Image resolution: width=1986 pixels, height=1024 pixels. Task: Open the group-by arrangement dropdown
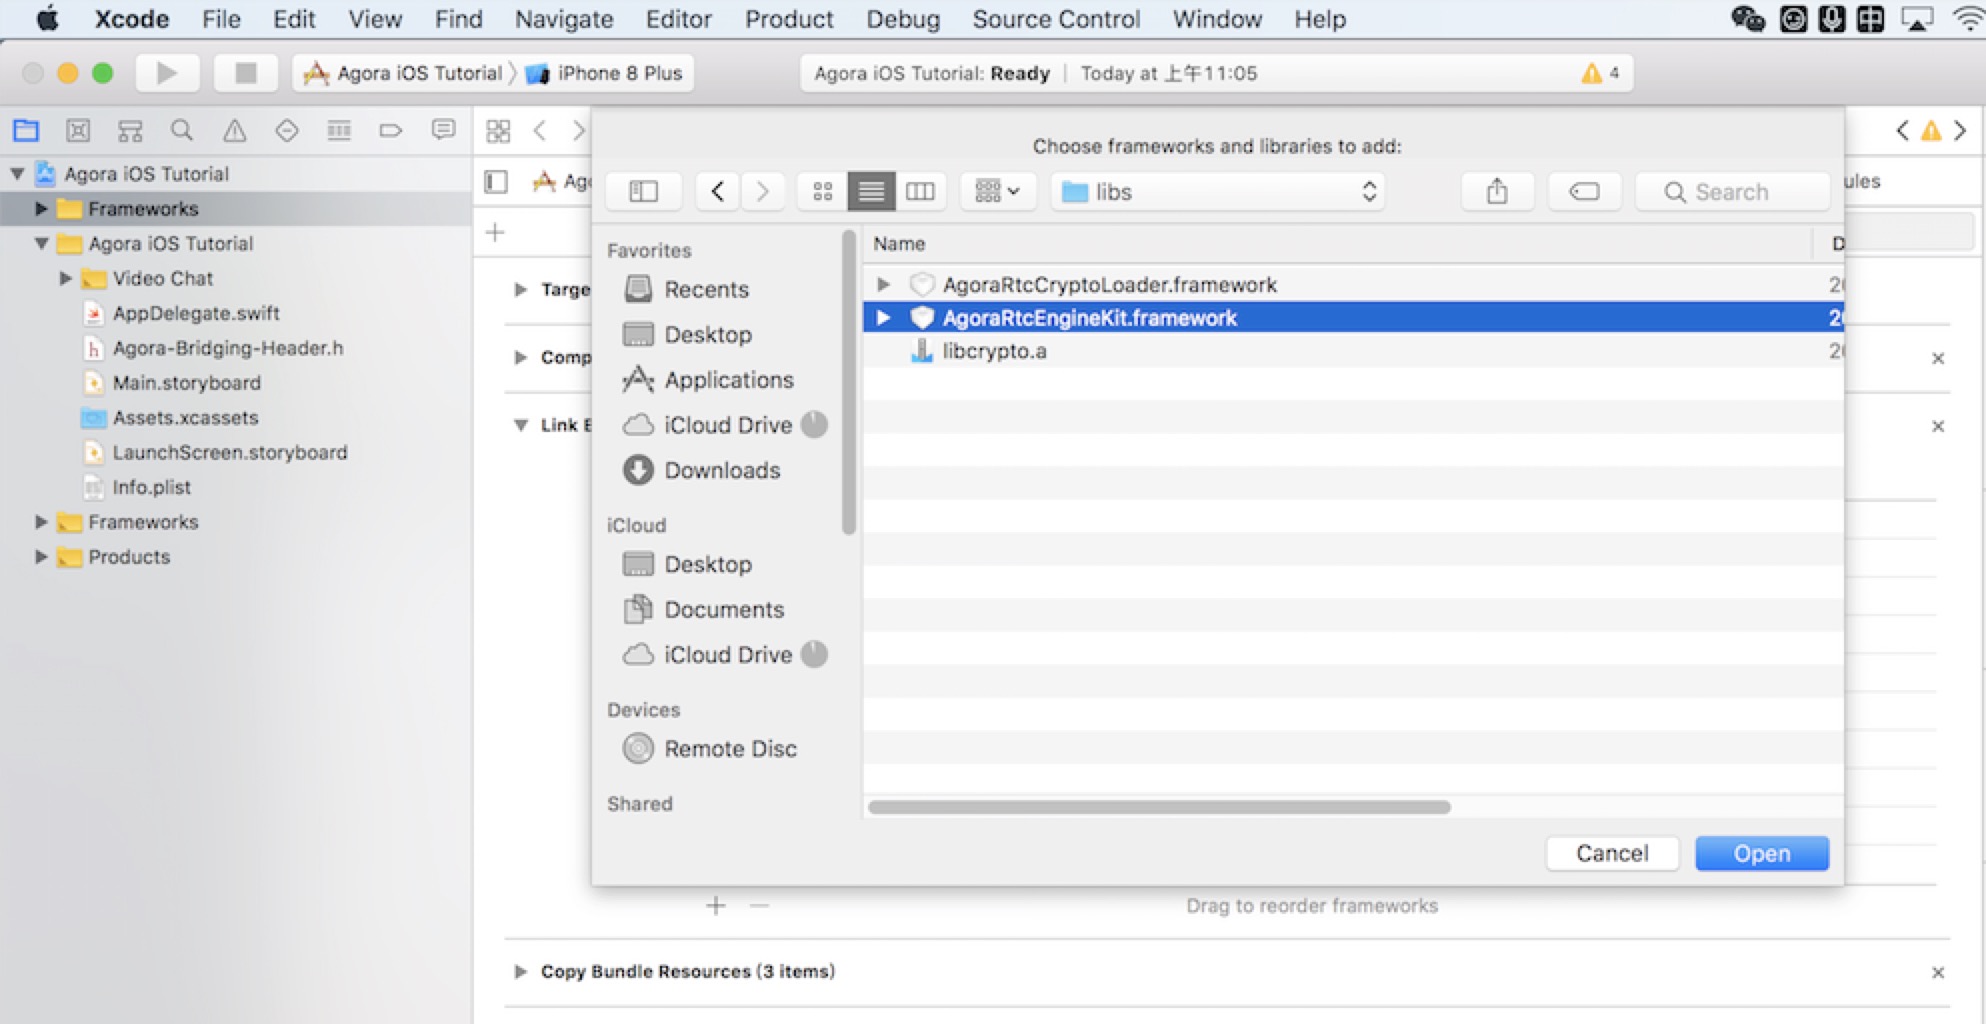(997, 191)
